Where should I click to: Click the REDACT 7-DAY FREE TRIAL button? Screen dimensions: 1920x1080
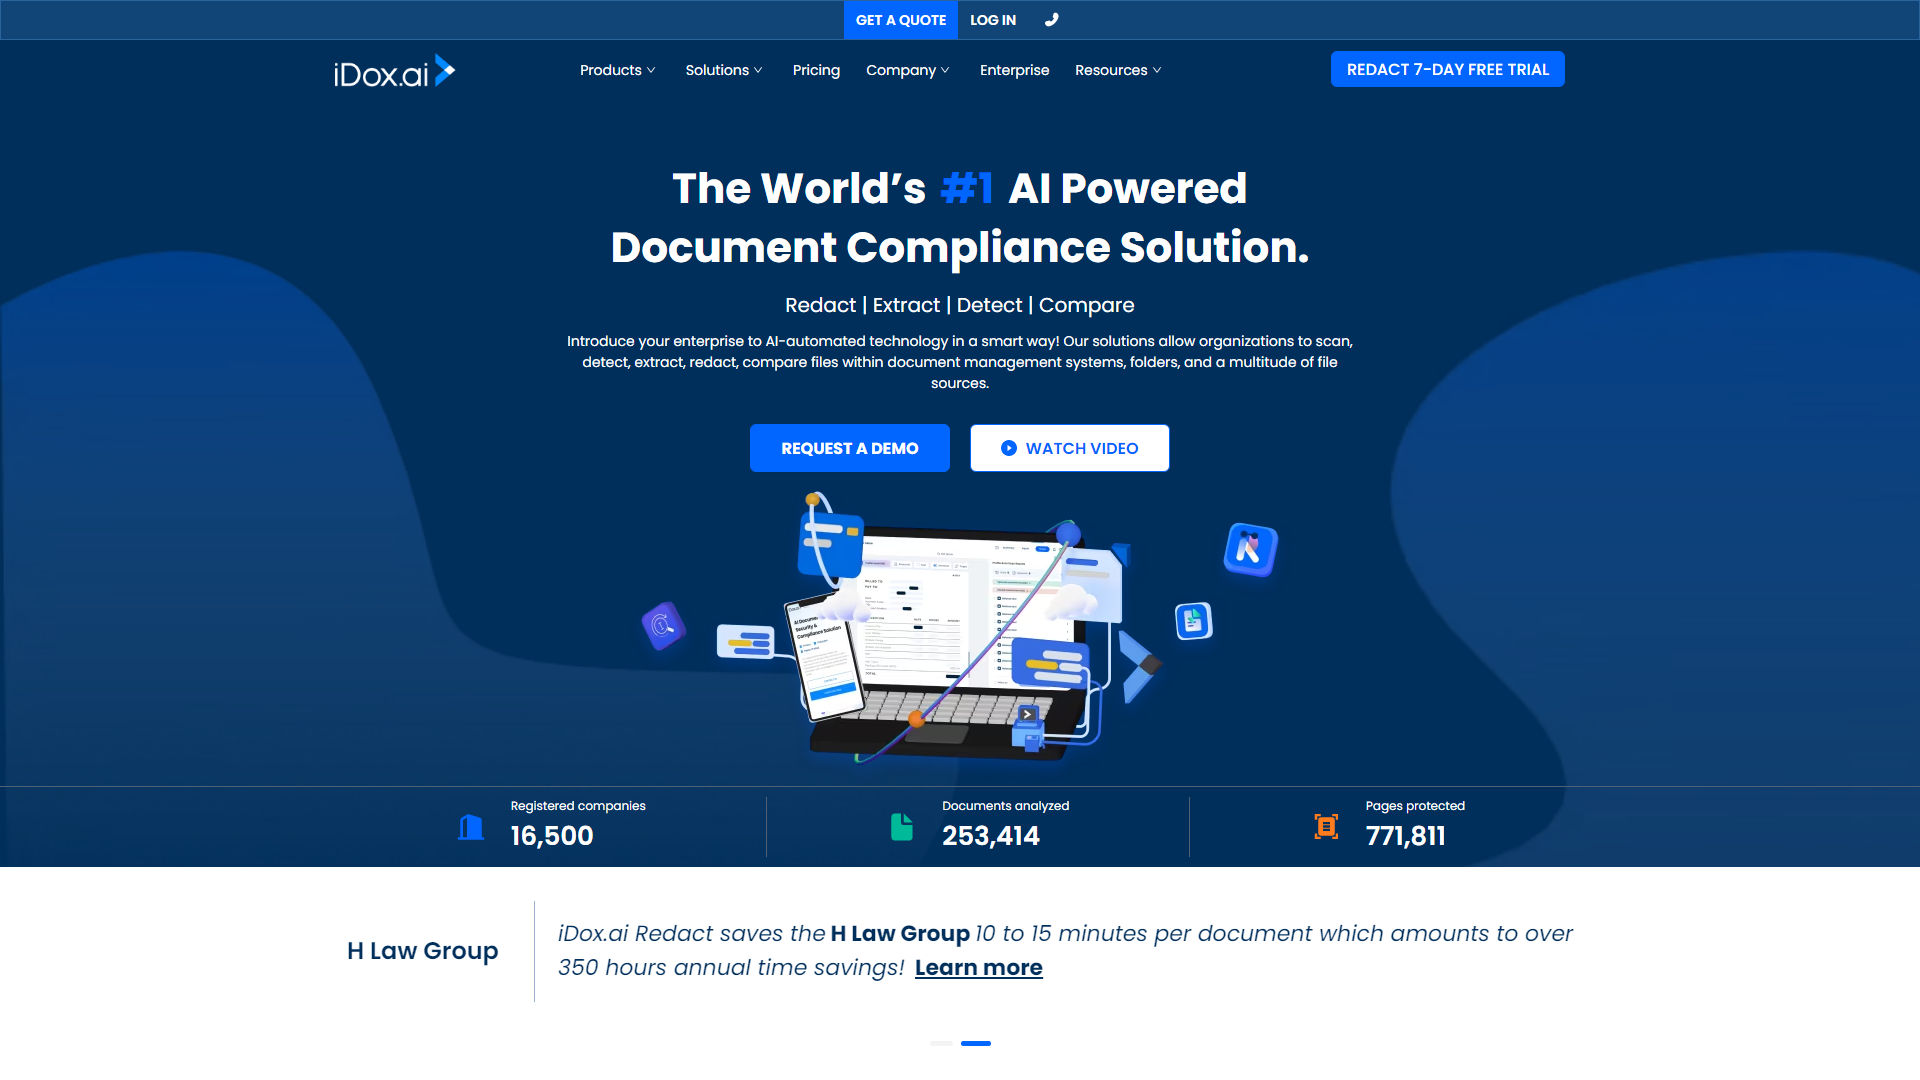tap(1448, 69)
